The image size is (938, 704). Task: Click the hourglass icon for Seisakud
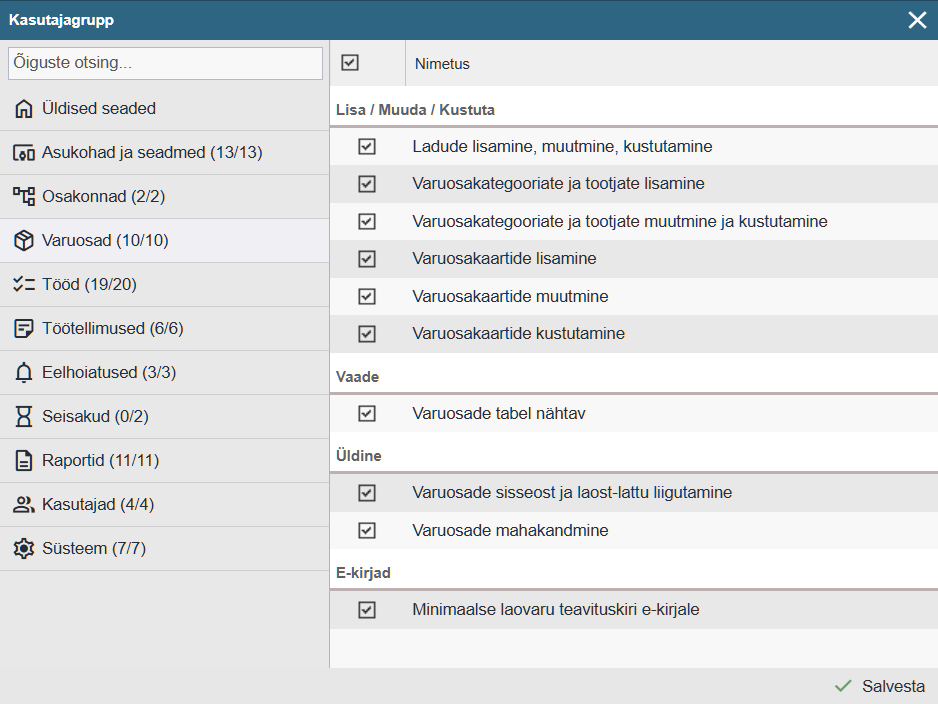click(24, 417)
